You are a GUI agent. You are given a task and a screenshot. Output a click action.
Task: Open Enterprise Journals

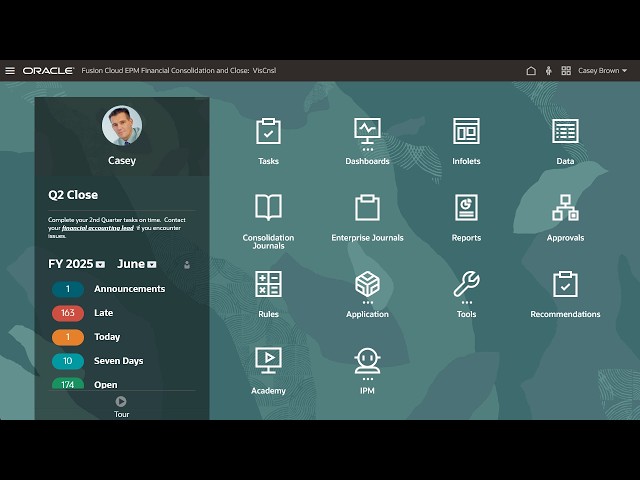pyautogui.click(x=367, y=218)
